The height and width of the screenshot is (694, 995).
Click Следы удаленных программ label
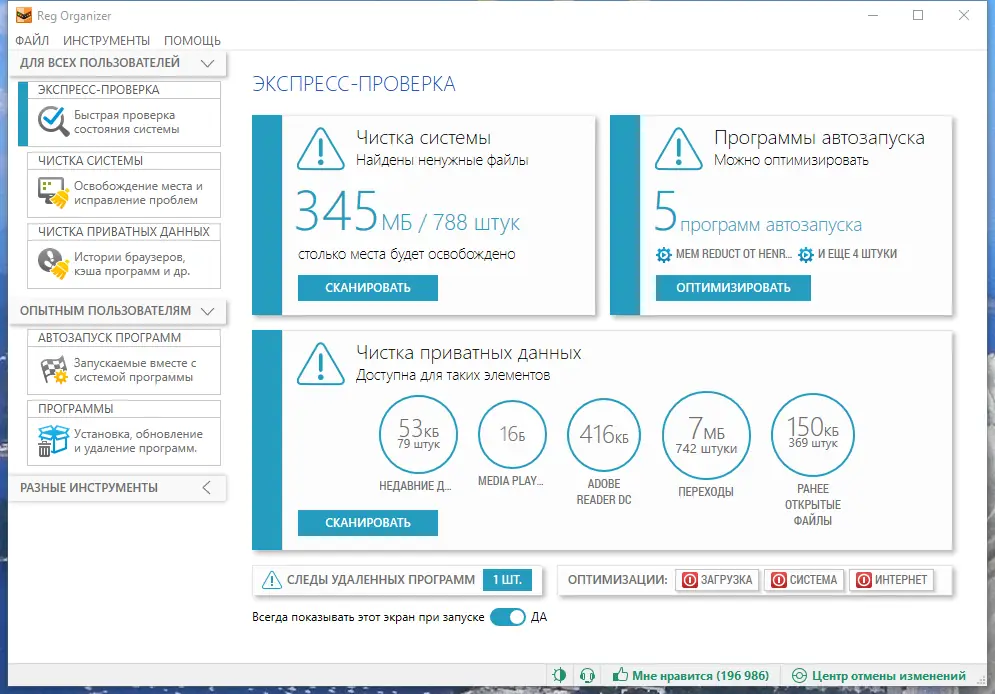click(381, 580)
